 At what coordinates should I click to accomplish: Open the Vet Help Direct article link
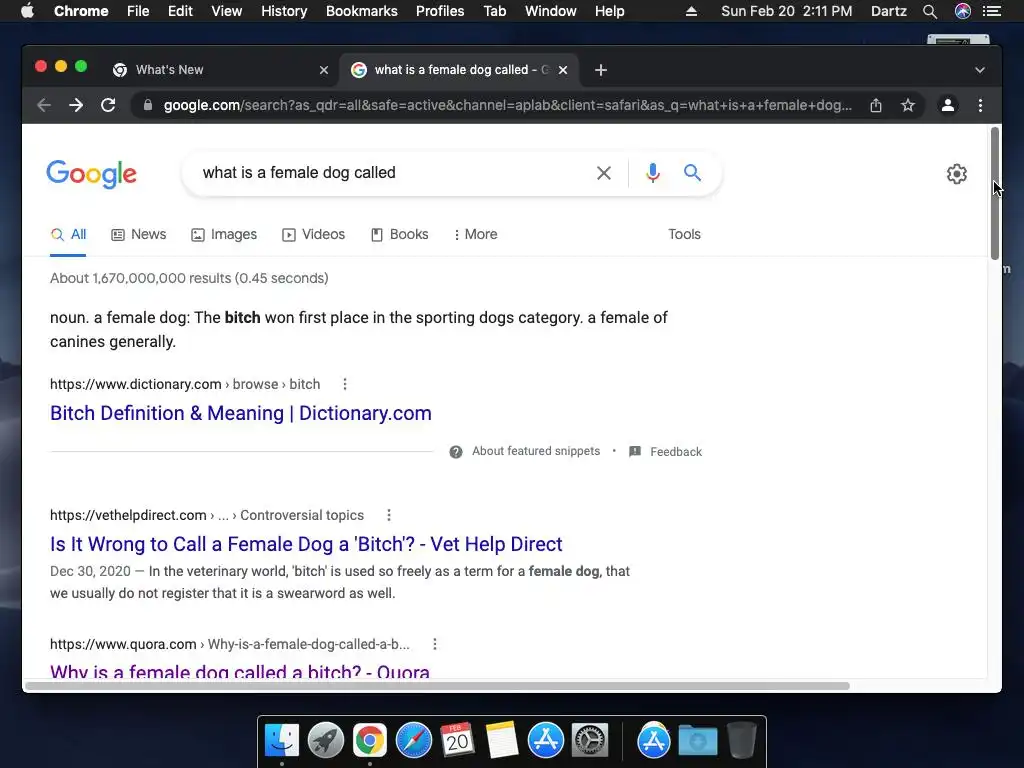tap(306, 544)
